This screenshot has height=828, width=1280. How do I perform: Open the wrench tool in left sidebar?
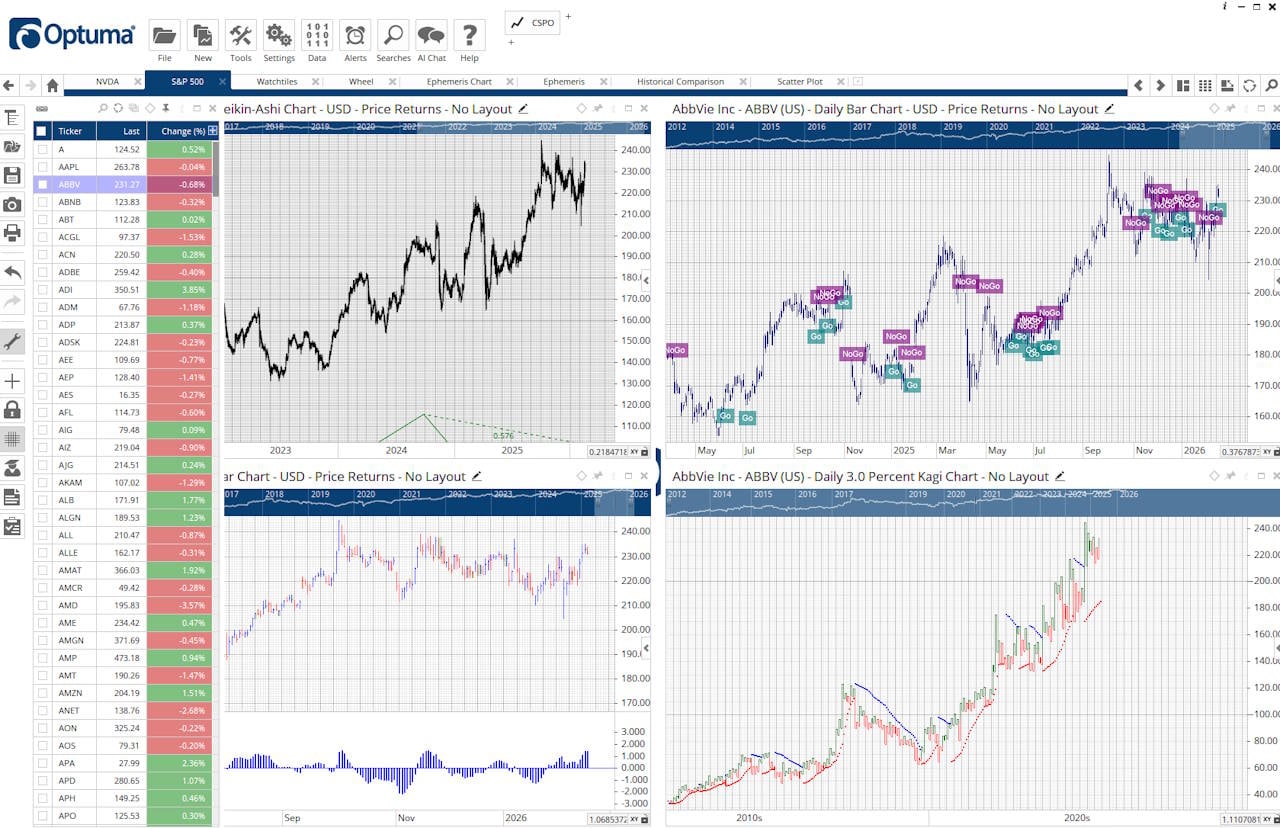tap(12, 342)
